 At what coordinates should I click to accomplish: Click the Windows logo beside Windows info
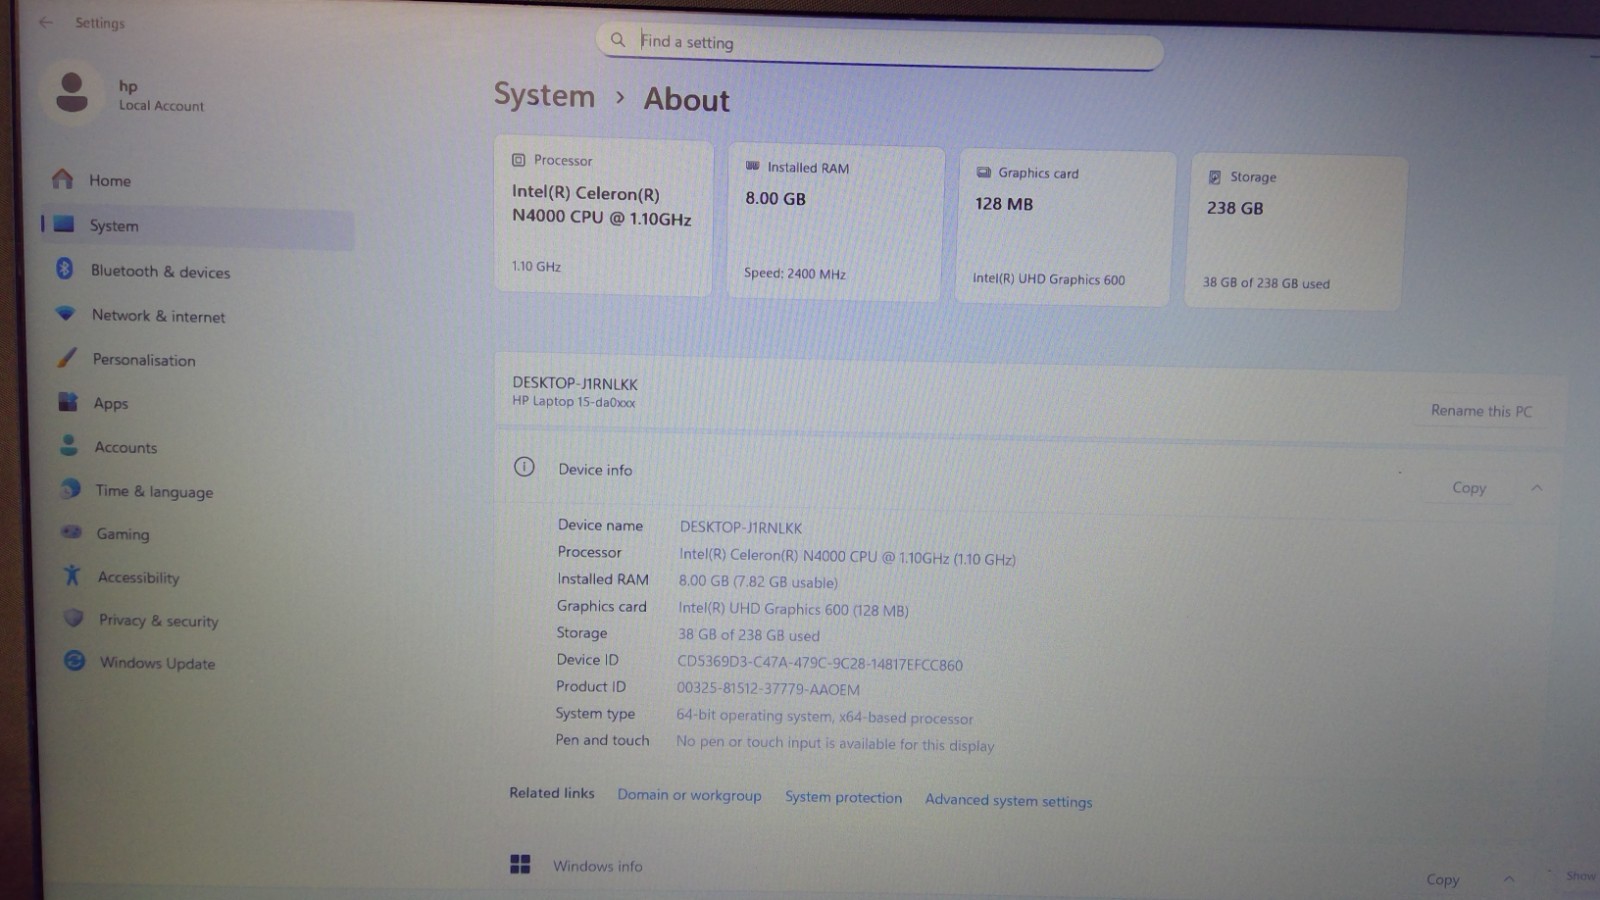pyautogui.click(x=520, y=864)
